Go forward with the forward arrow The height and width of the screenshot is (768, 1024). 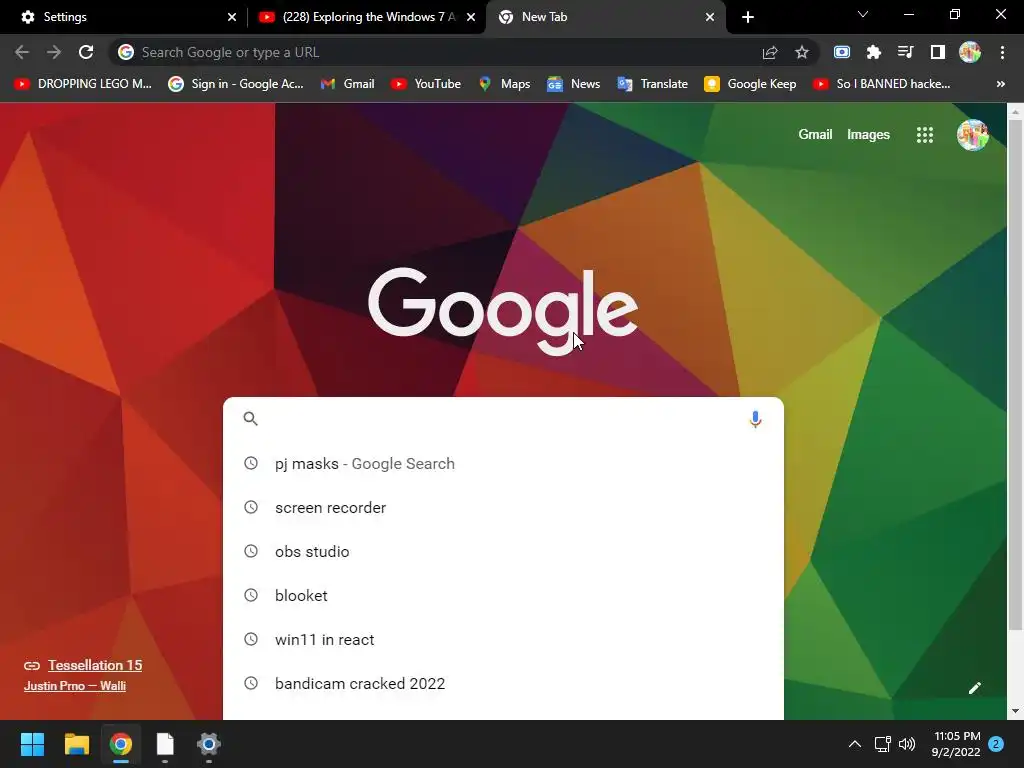(54, 52)
